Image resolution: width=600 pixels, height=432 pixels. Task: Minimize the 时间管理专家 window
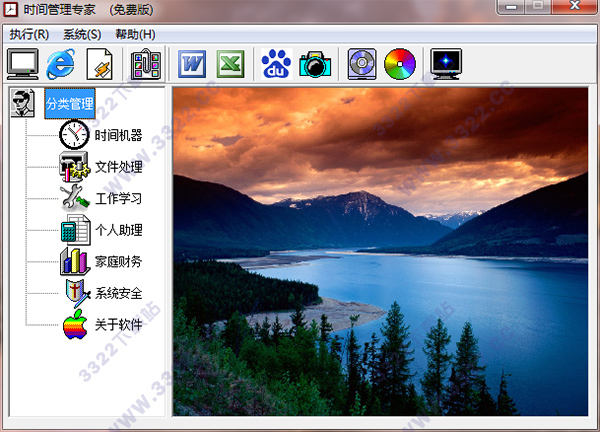(511, 7)
